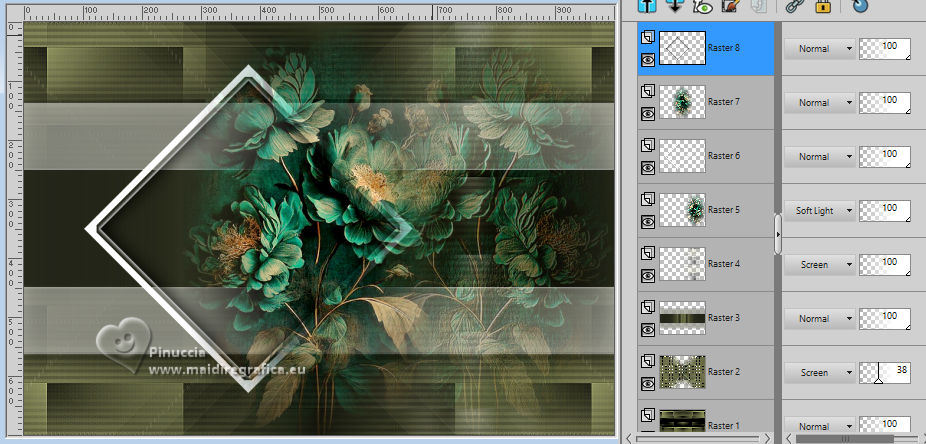
Task: Hide the Raster 4 layer
Action: [648, 275]
